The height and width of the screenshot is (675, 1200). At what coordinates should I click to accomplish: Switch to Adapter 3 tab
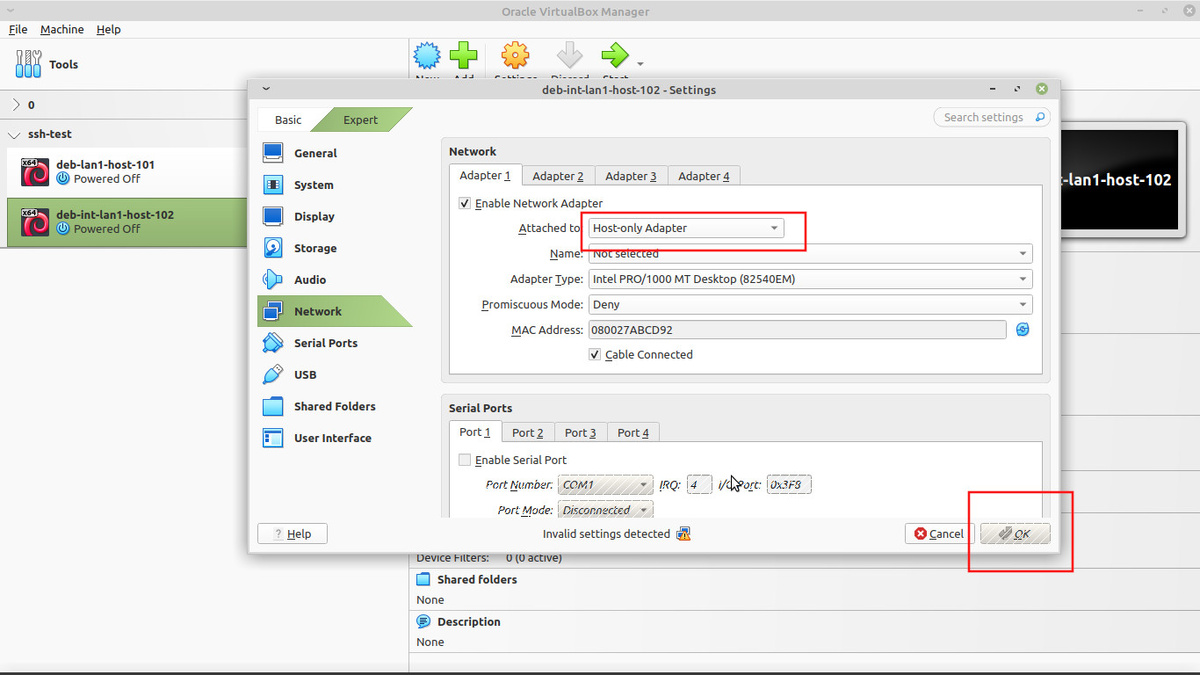tap(631, 176)
